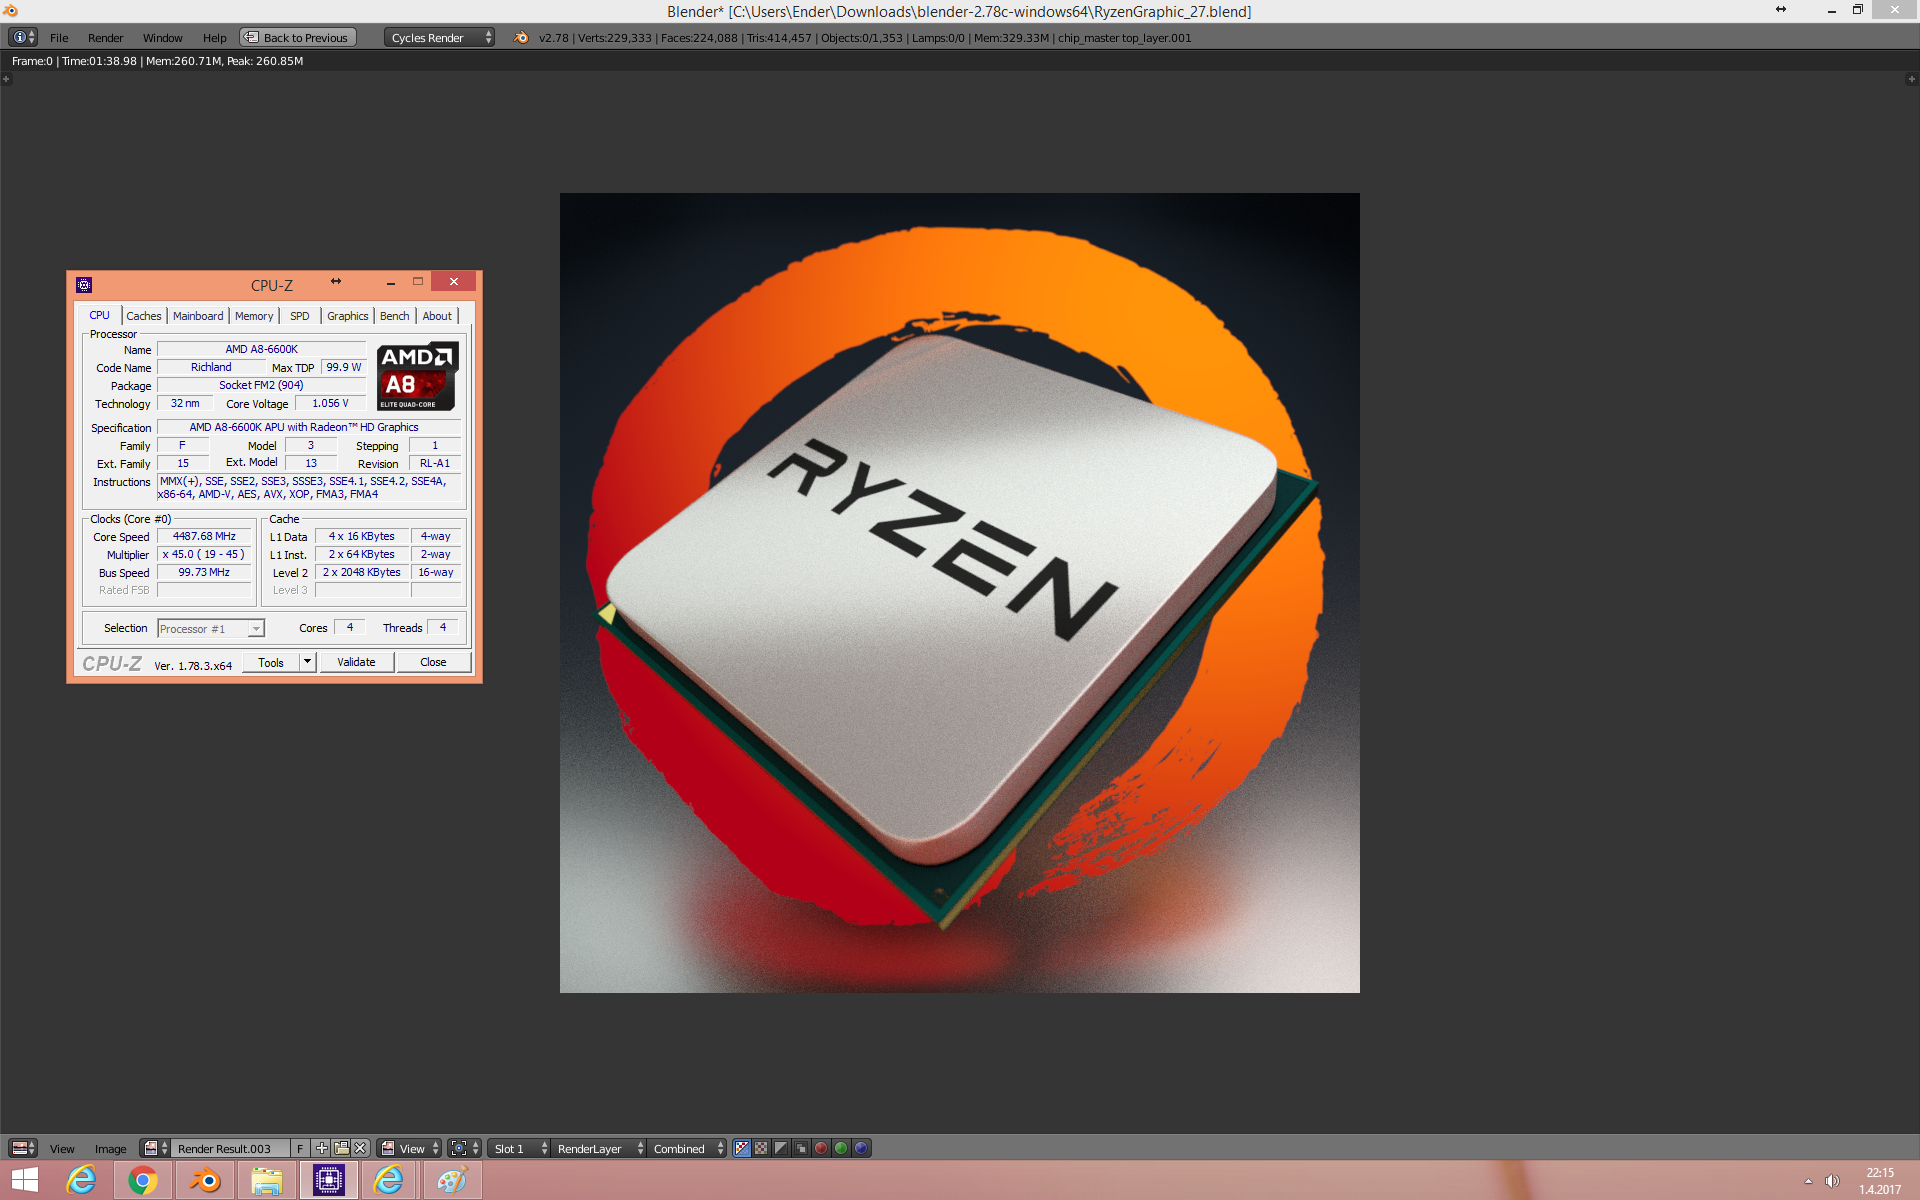Browse image datablocks next to Render Result.003

(x=155, y=1148)
